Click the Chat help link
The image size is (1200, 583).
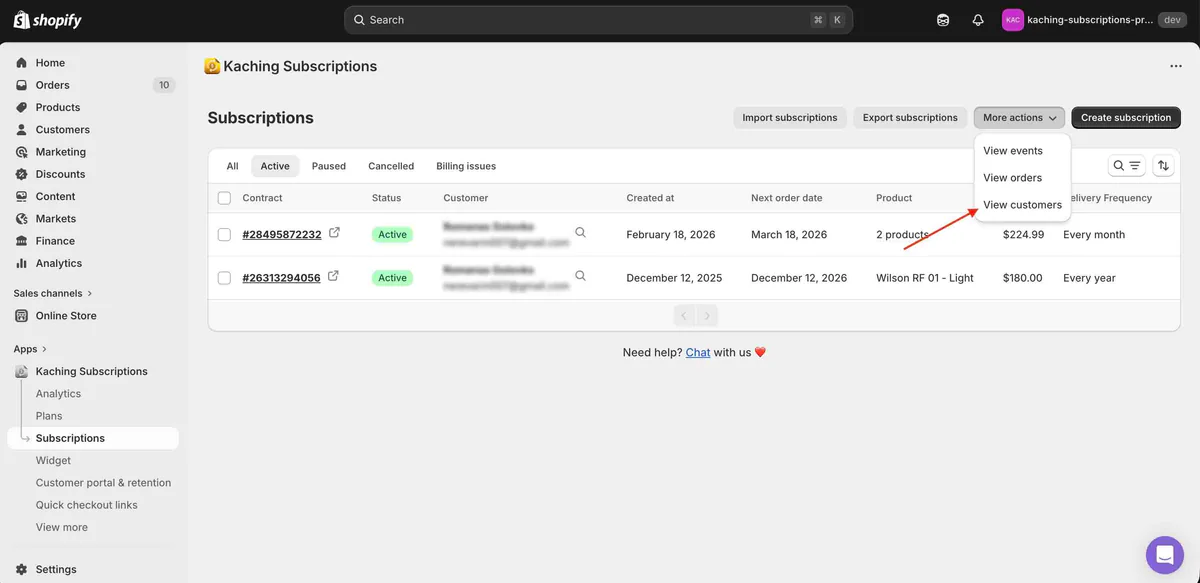[x=698, y=353]
